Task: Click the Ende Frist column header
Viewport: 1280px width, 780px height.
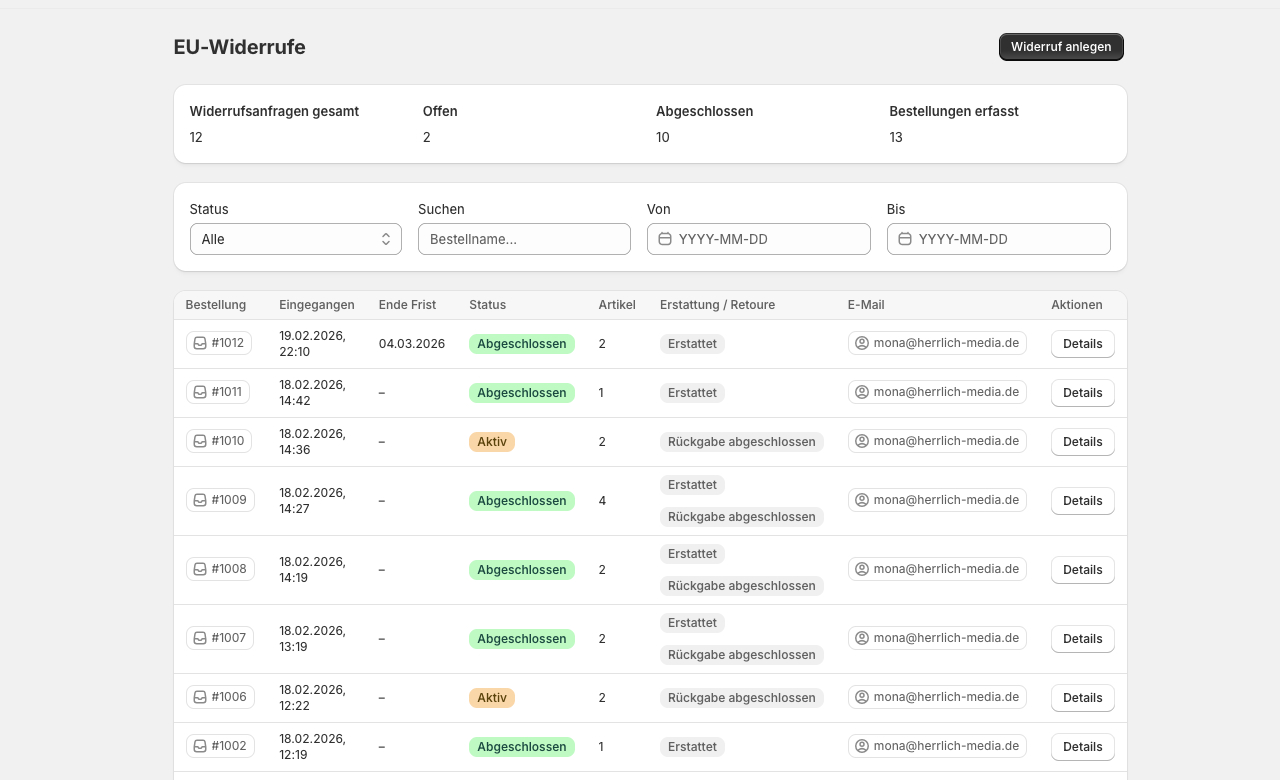Action: click(407, 305)
